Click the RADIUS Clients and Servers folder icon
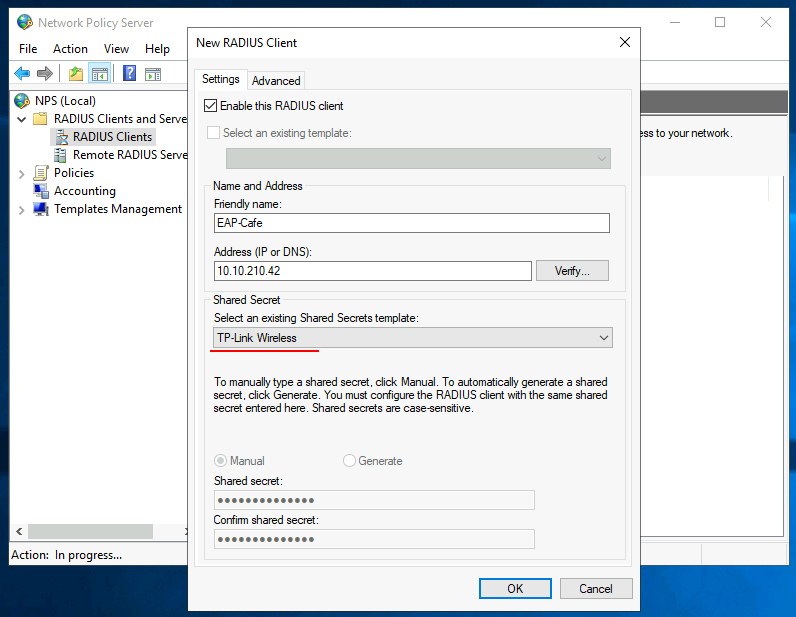The image size is (796, 617). (x=40, y=119)
